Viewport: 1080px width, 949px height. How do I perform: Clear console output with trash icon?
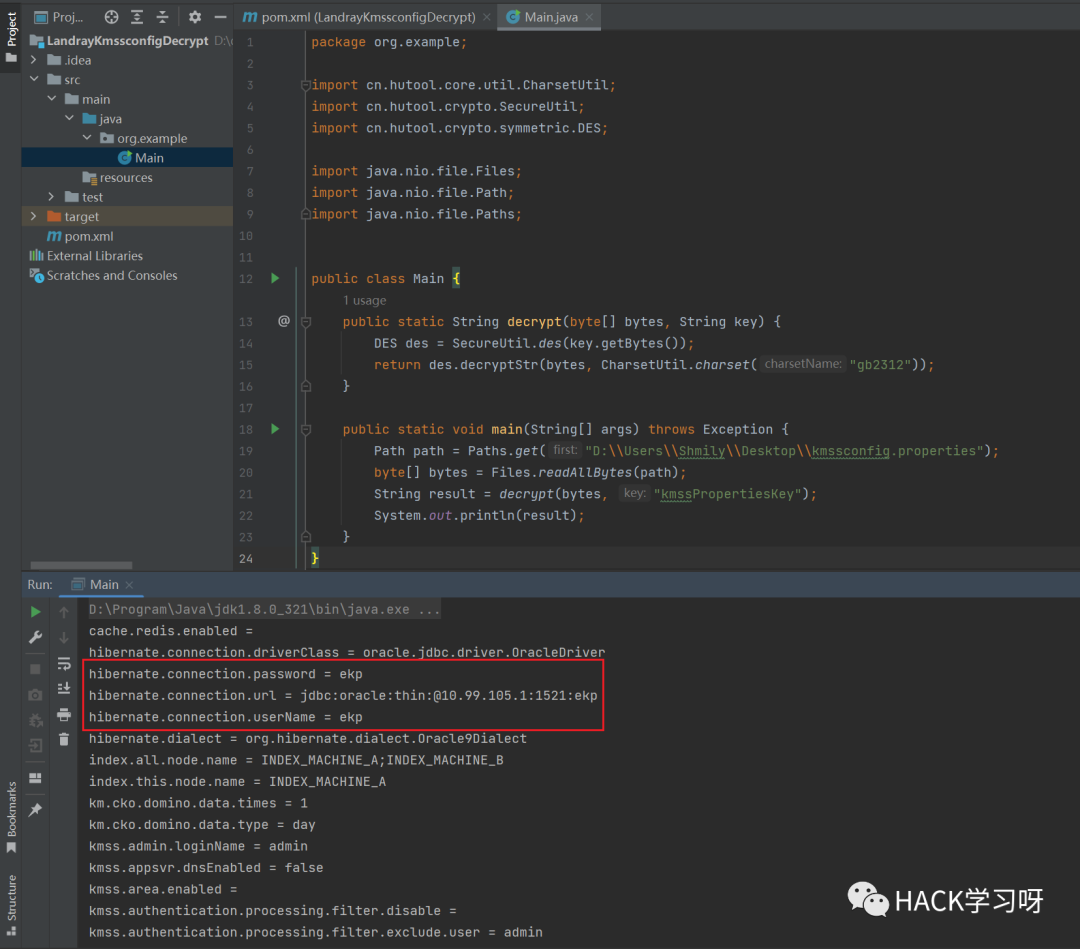[64, 740]
